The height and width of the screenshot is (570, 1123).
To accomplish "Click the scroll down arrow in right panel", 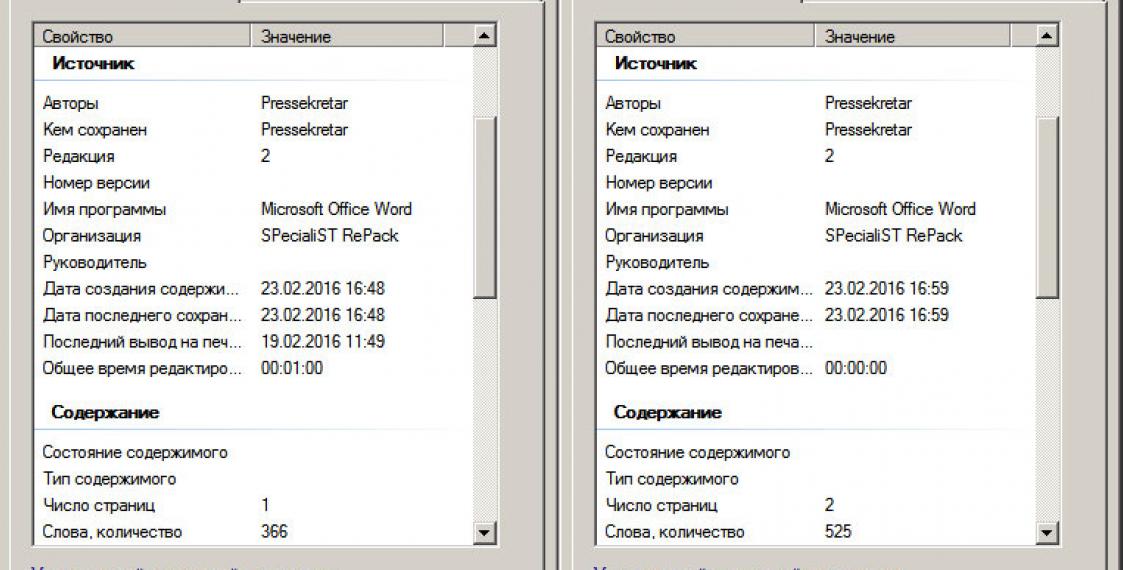I will [1047, 533].
